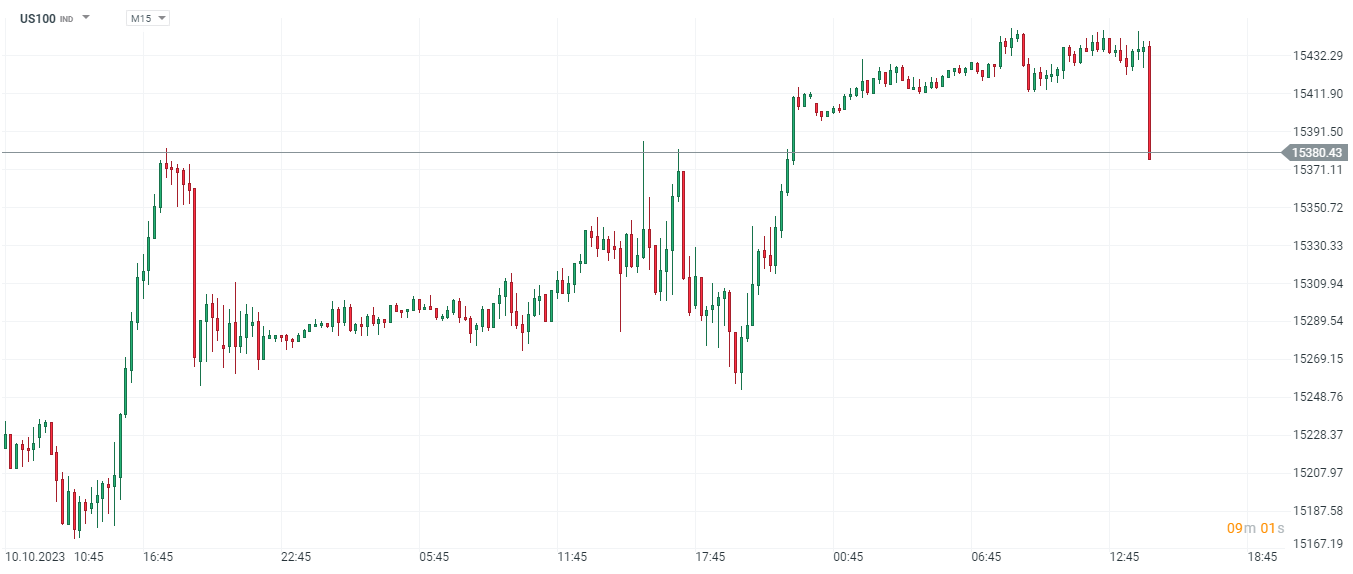Select the 05:45 time axis marker
Screen dimensions: 1353x574
[434, 557]
